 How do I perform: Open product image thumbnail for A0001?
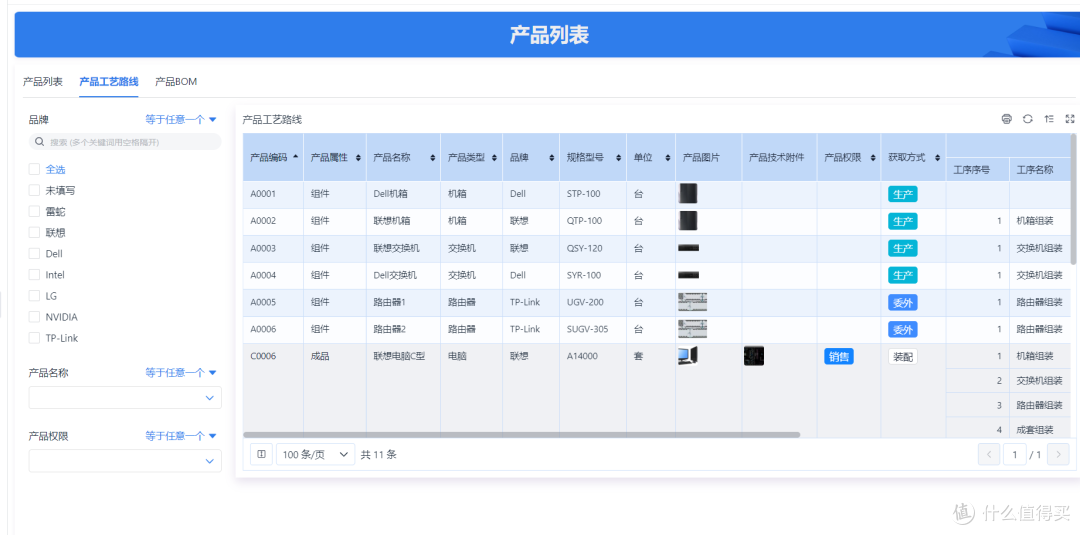687,193
